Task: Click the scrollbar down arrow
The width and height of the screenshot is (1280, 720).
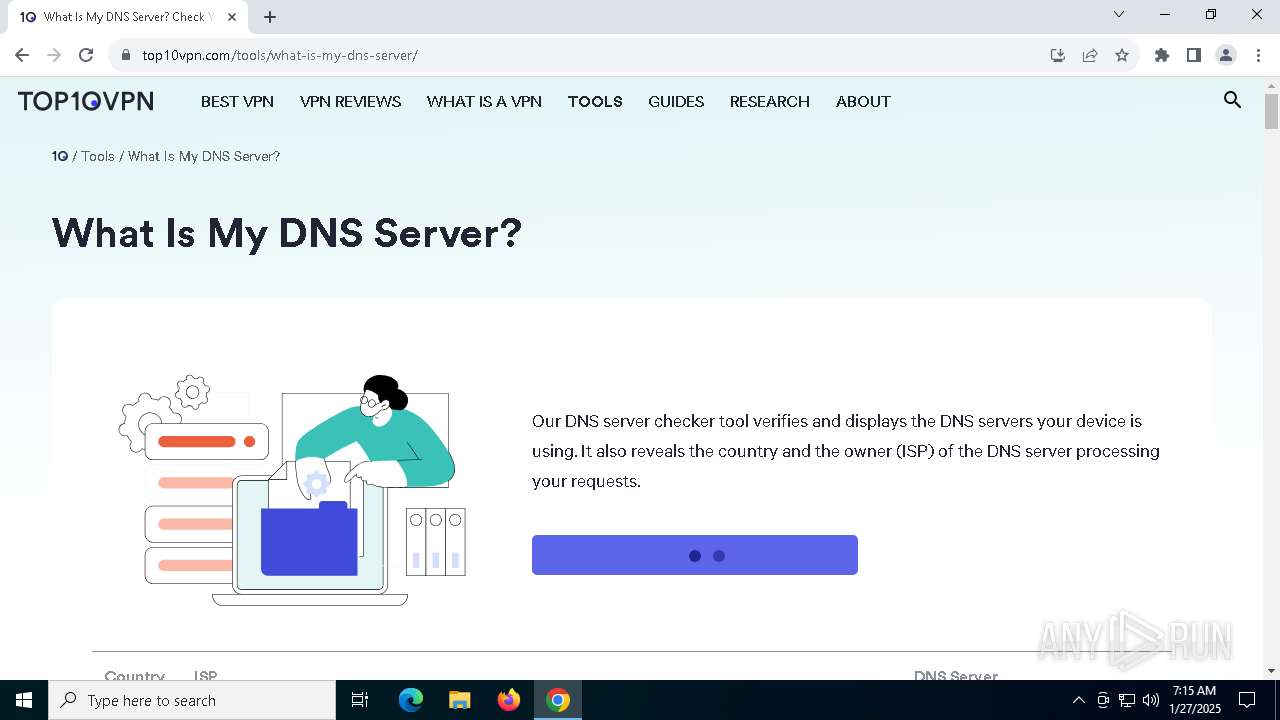Action: (1271, 671)
